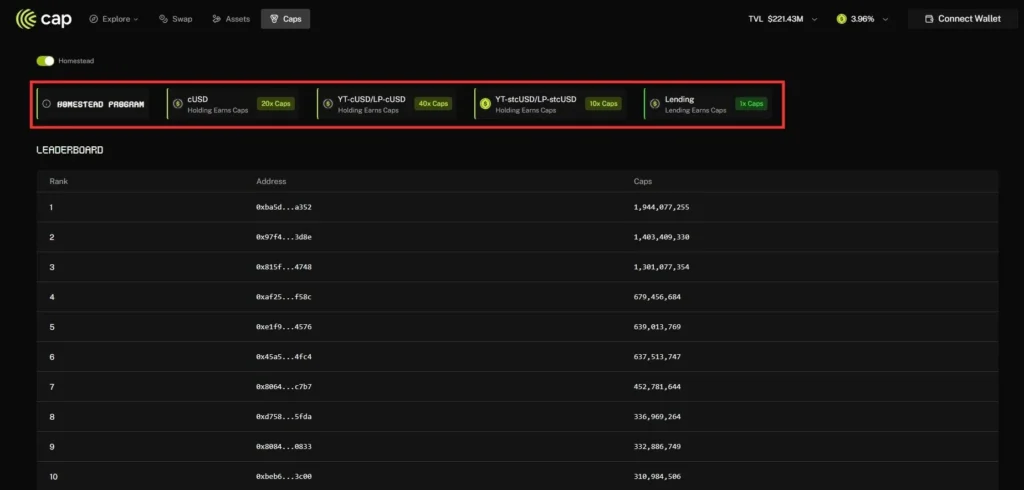Image resolution: width=1024 pixels, height=490 pixels.
Task: Open the Lending Earns Caps card
Action: click(x=708, y=104)
